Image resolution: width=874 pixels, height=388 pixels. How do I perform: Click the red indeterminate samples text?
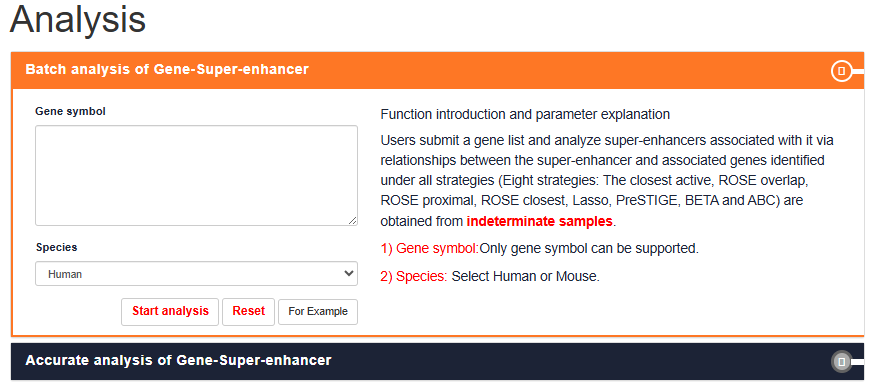pyautogui.click(x=540, y=221)
